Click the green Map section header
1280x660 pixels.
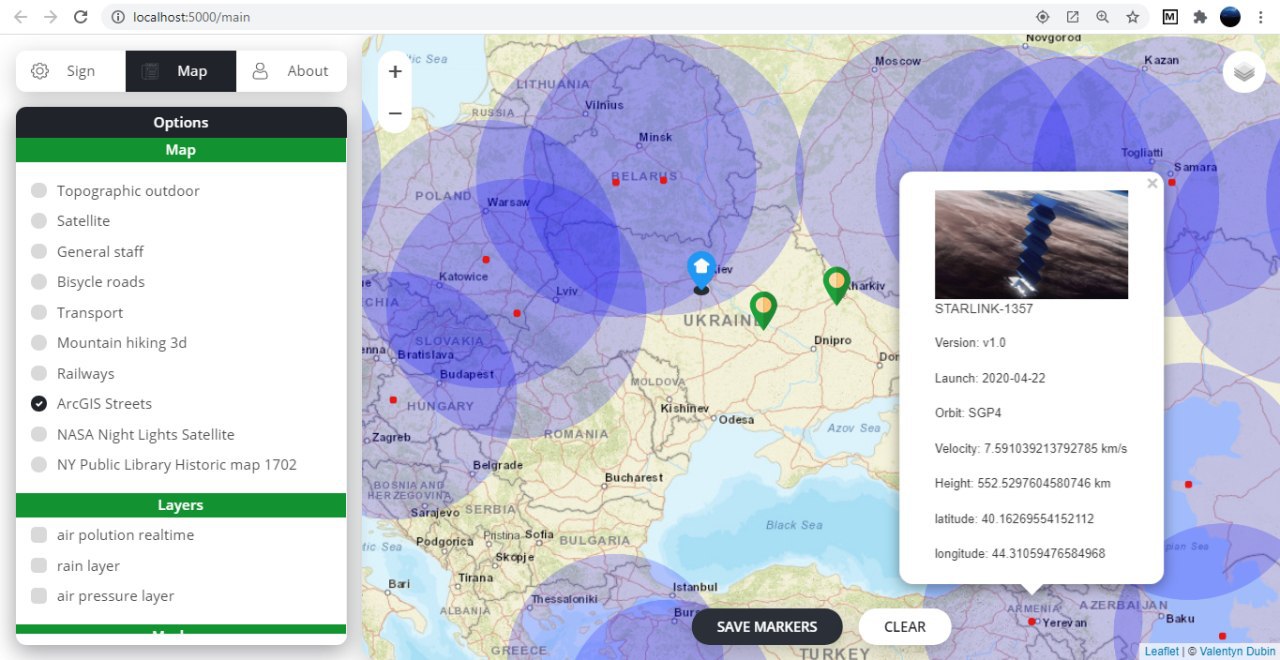pyautogui.click(x=181, y=150)
